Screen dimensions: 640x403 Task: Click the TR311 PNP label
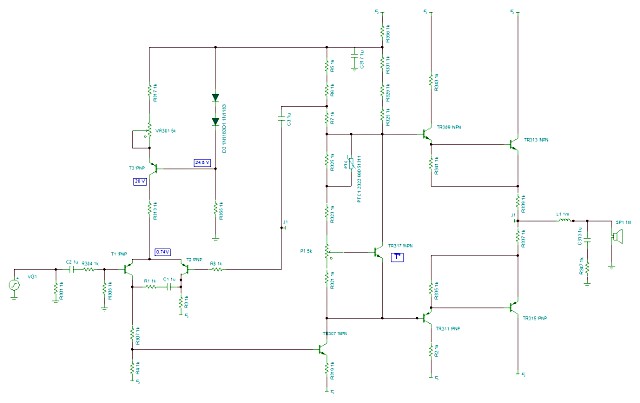click(x=448, y=328)
